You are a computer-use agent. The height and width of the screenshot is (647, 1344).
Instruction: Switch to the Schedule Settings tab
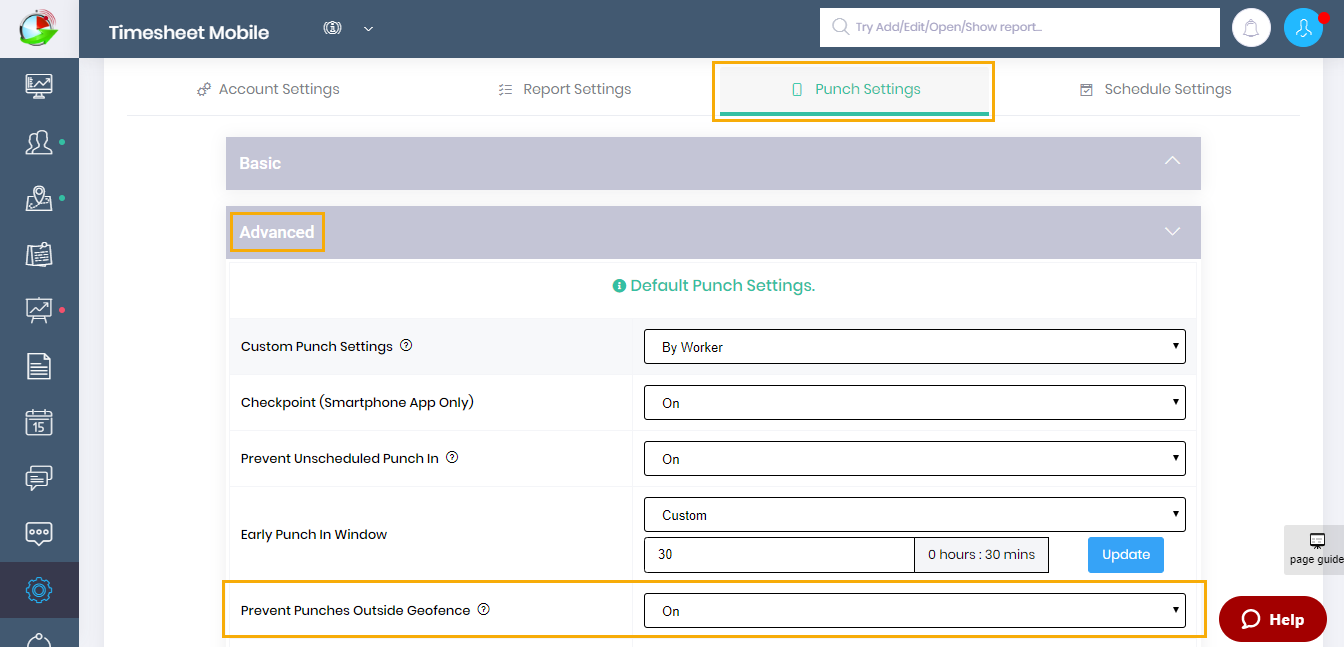[1155, 89]
